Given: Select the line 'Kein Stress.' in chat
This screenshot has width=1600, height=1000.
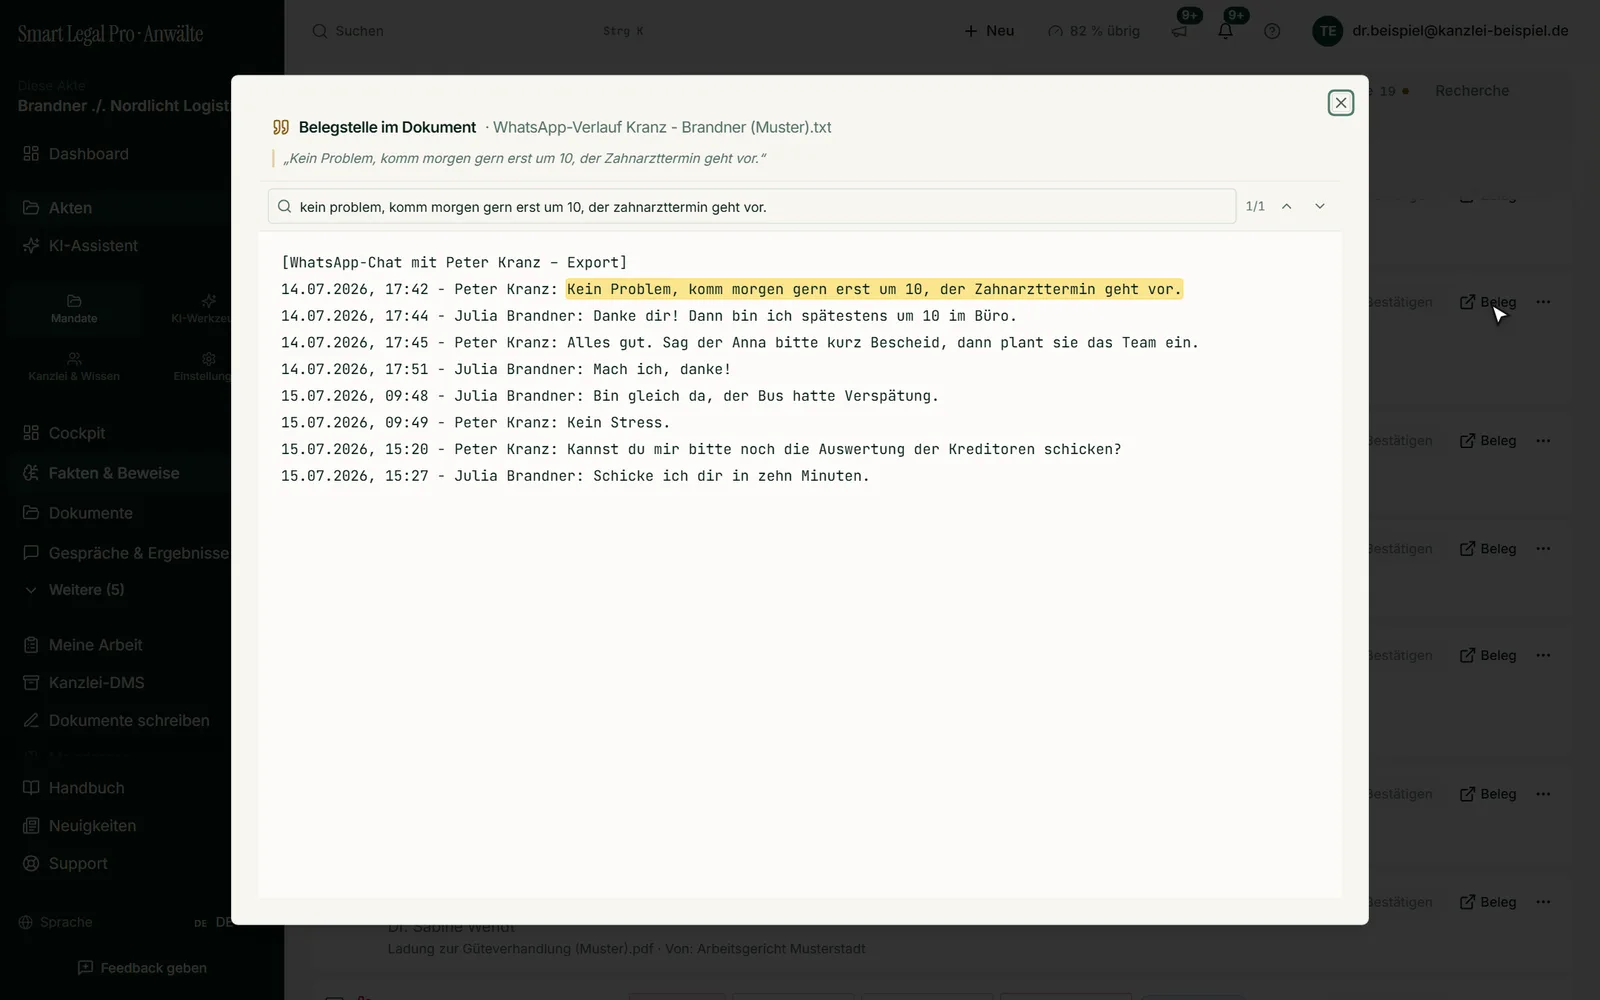Looking at the screenshot, I should click(x=618, y=423).
